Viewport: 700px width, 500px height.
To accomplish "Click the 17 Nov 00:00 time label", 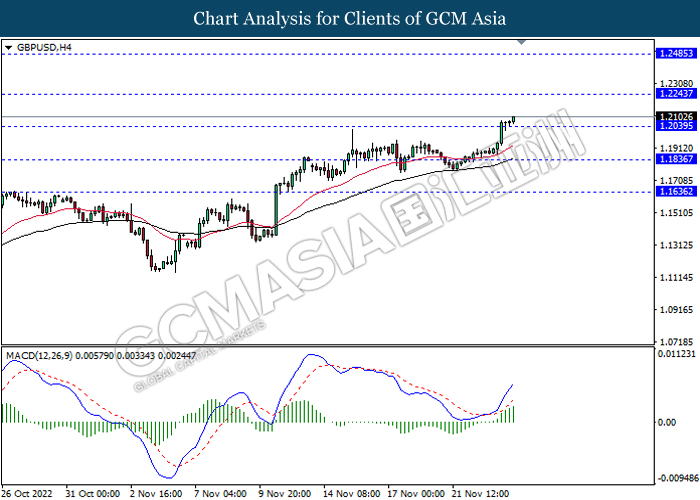I will (x=416, y=493).
